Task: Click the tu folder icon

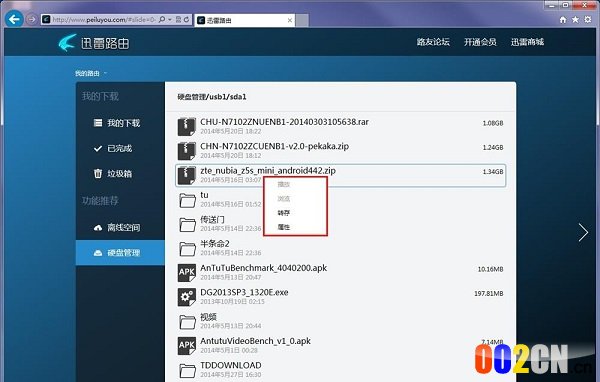Action: pos(188,200)
